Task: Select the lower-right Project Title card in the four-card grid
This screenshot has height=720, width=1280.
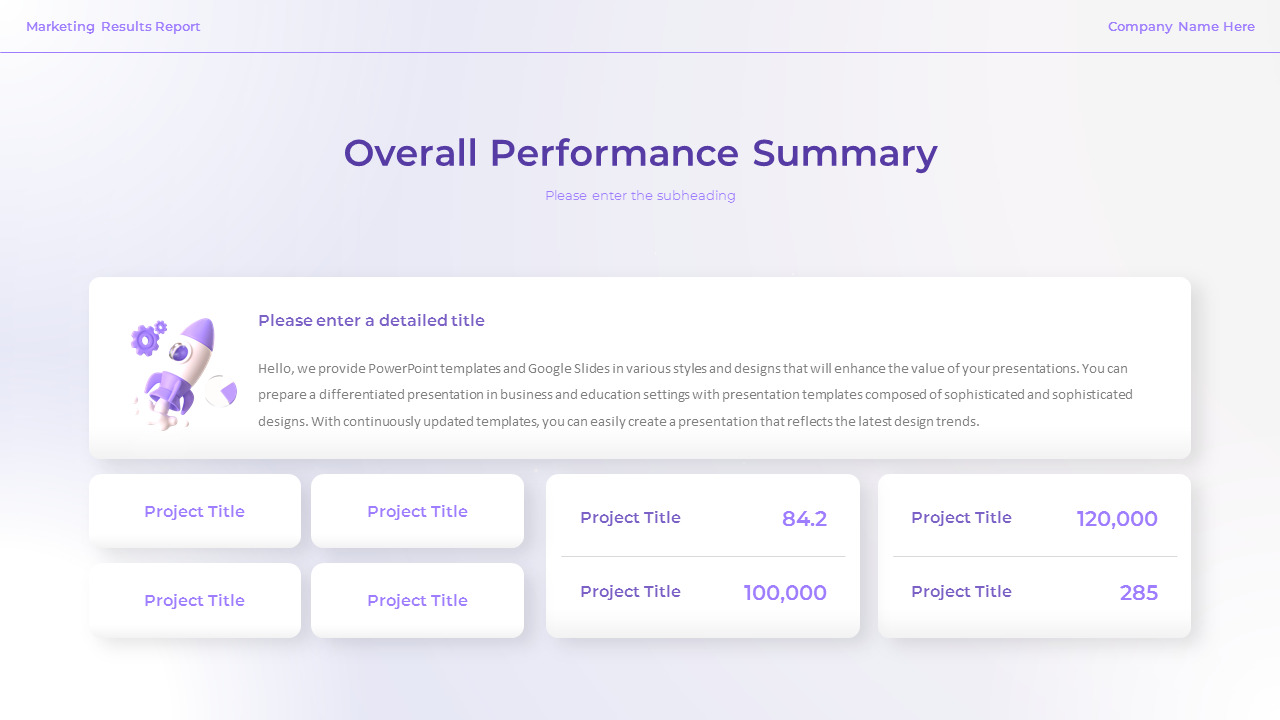Action: 417,601
